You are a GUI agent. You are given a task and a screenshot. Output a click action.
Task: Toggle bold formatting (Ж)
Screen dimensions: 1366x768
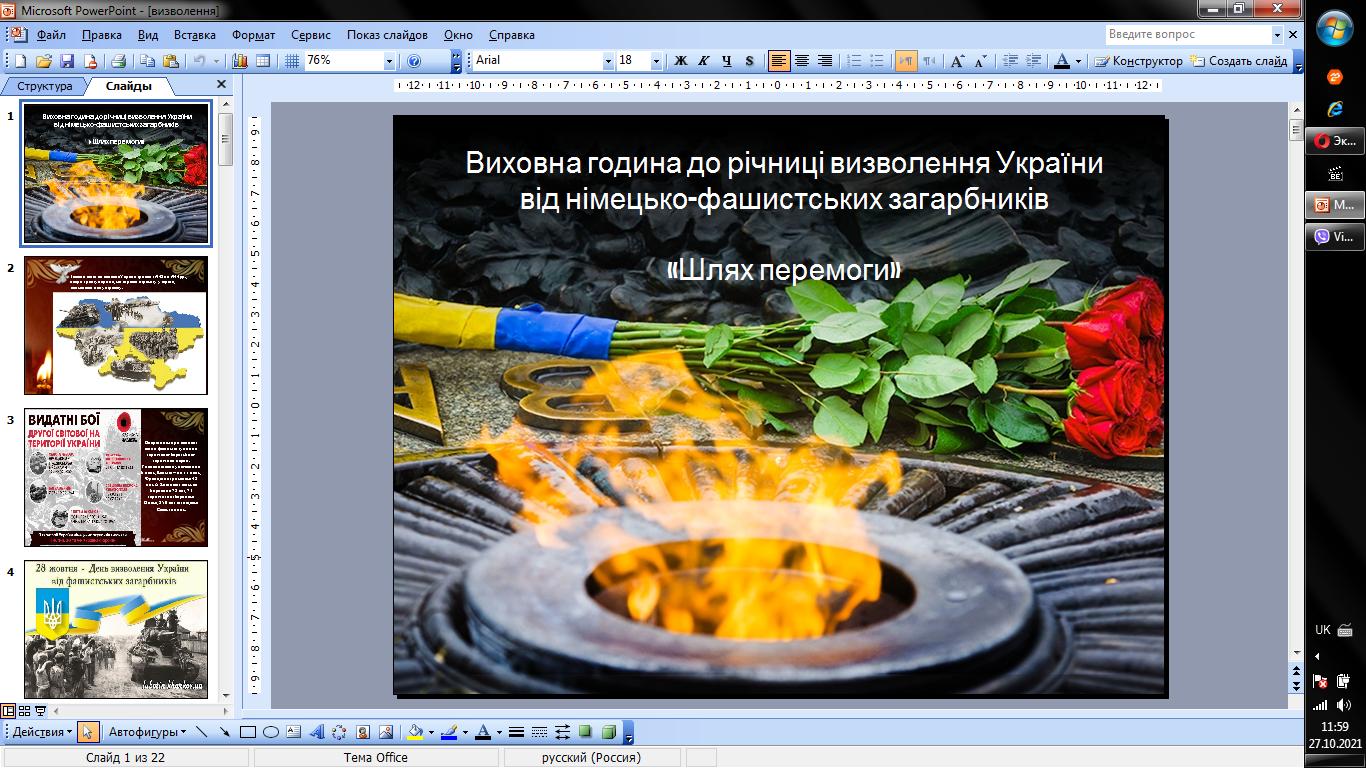pyautogui.click(x=681, y=61)
